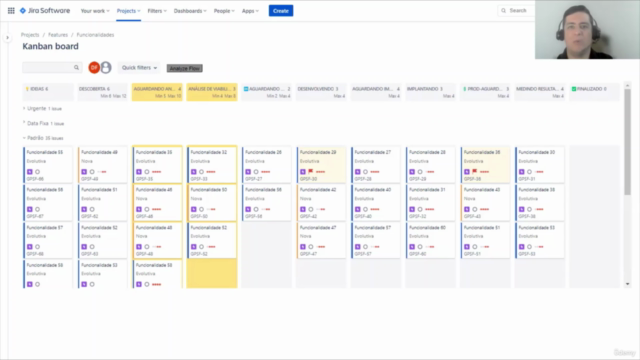Screen dimensions: 640x360
Task: Click the scrollbar down arrow
Action: 627,284
